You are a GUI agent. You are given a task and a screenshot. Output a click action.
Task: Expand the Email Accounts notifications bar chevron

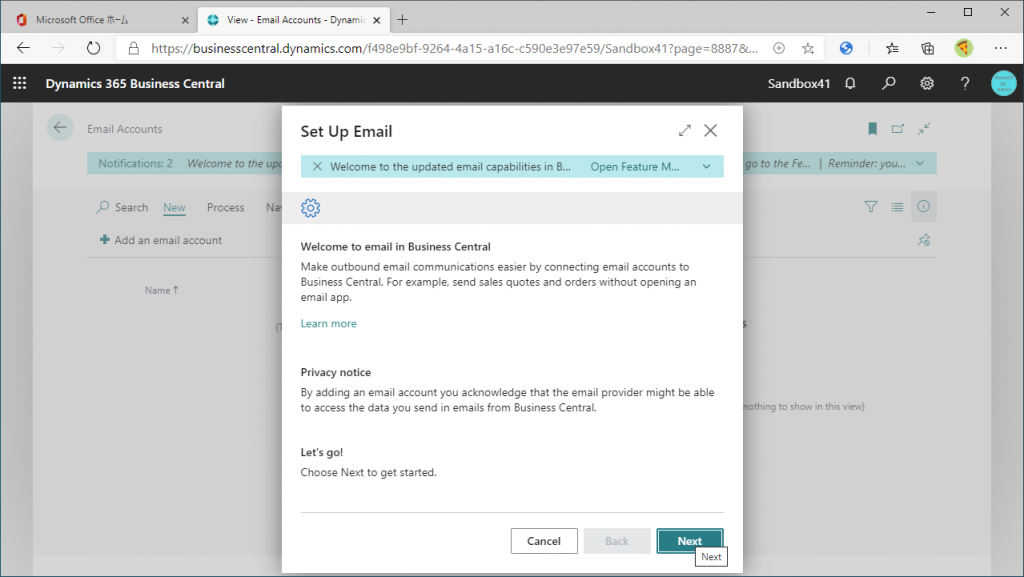920,163
